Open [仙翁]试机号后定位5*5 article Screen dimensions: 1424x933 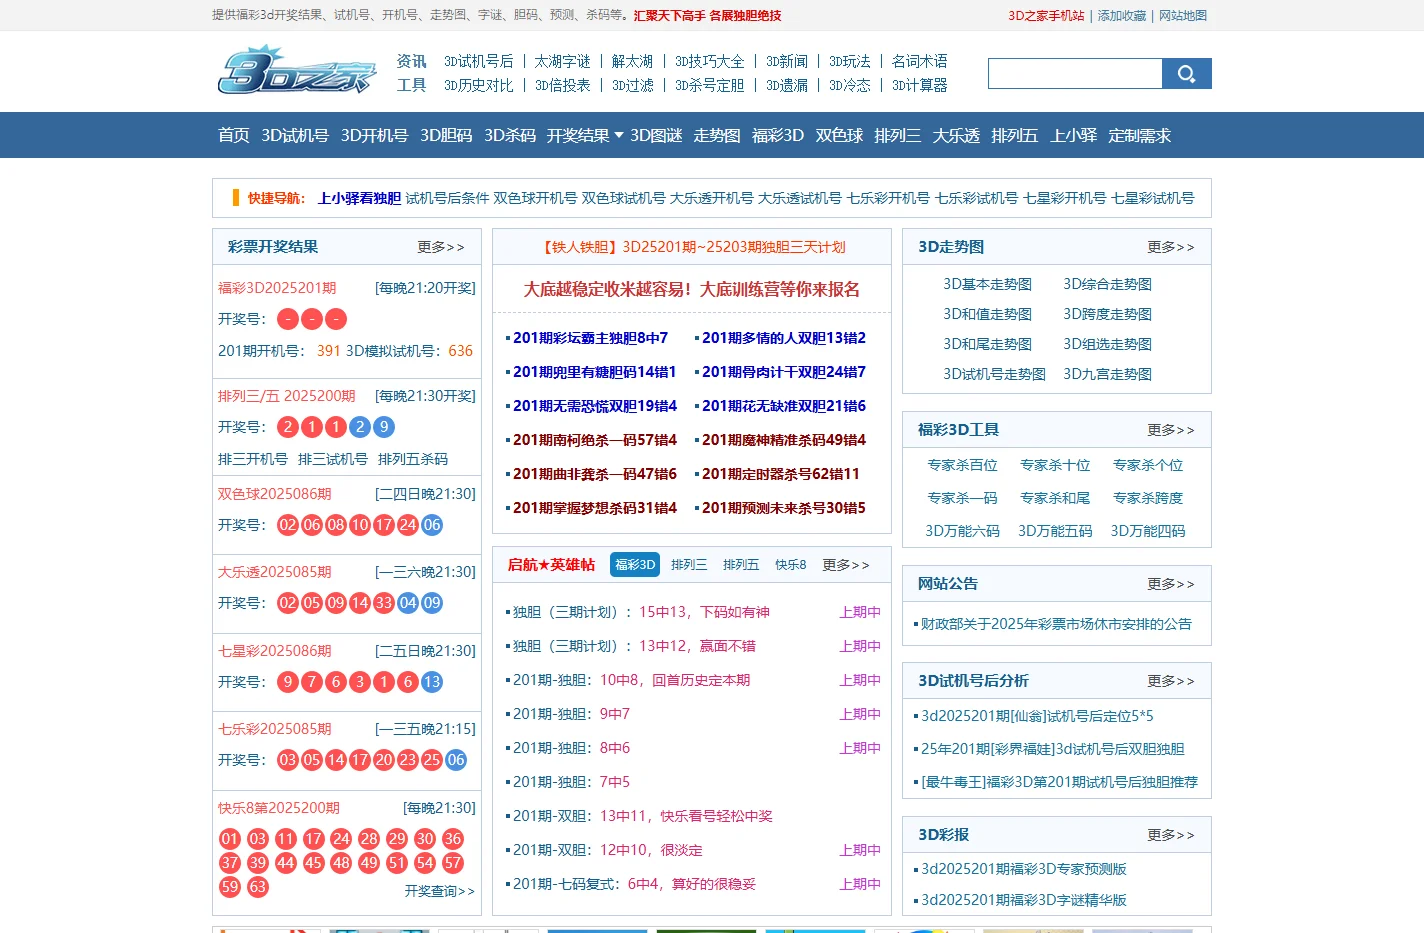pos(1037,716)
